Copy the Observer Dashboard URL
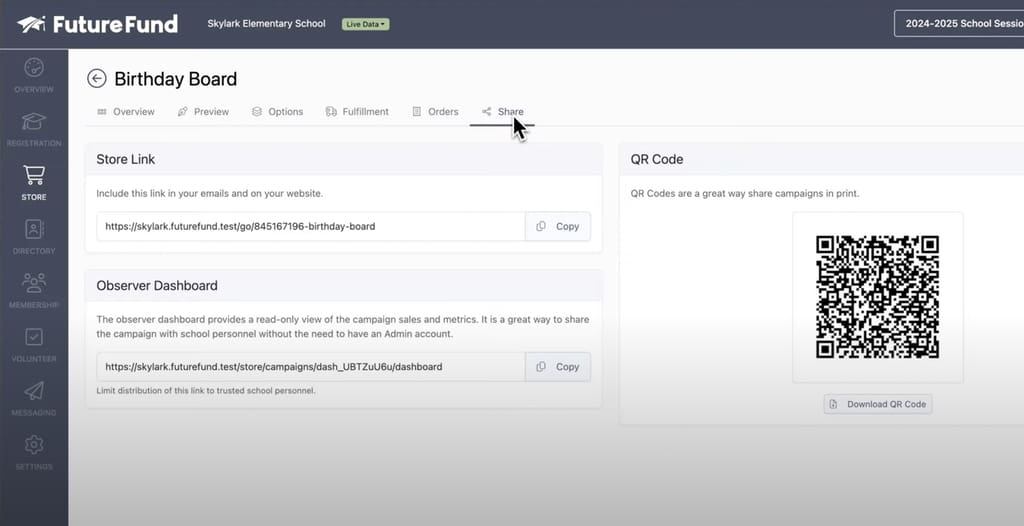 coord(558,367)
